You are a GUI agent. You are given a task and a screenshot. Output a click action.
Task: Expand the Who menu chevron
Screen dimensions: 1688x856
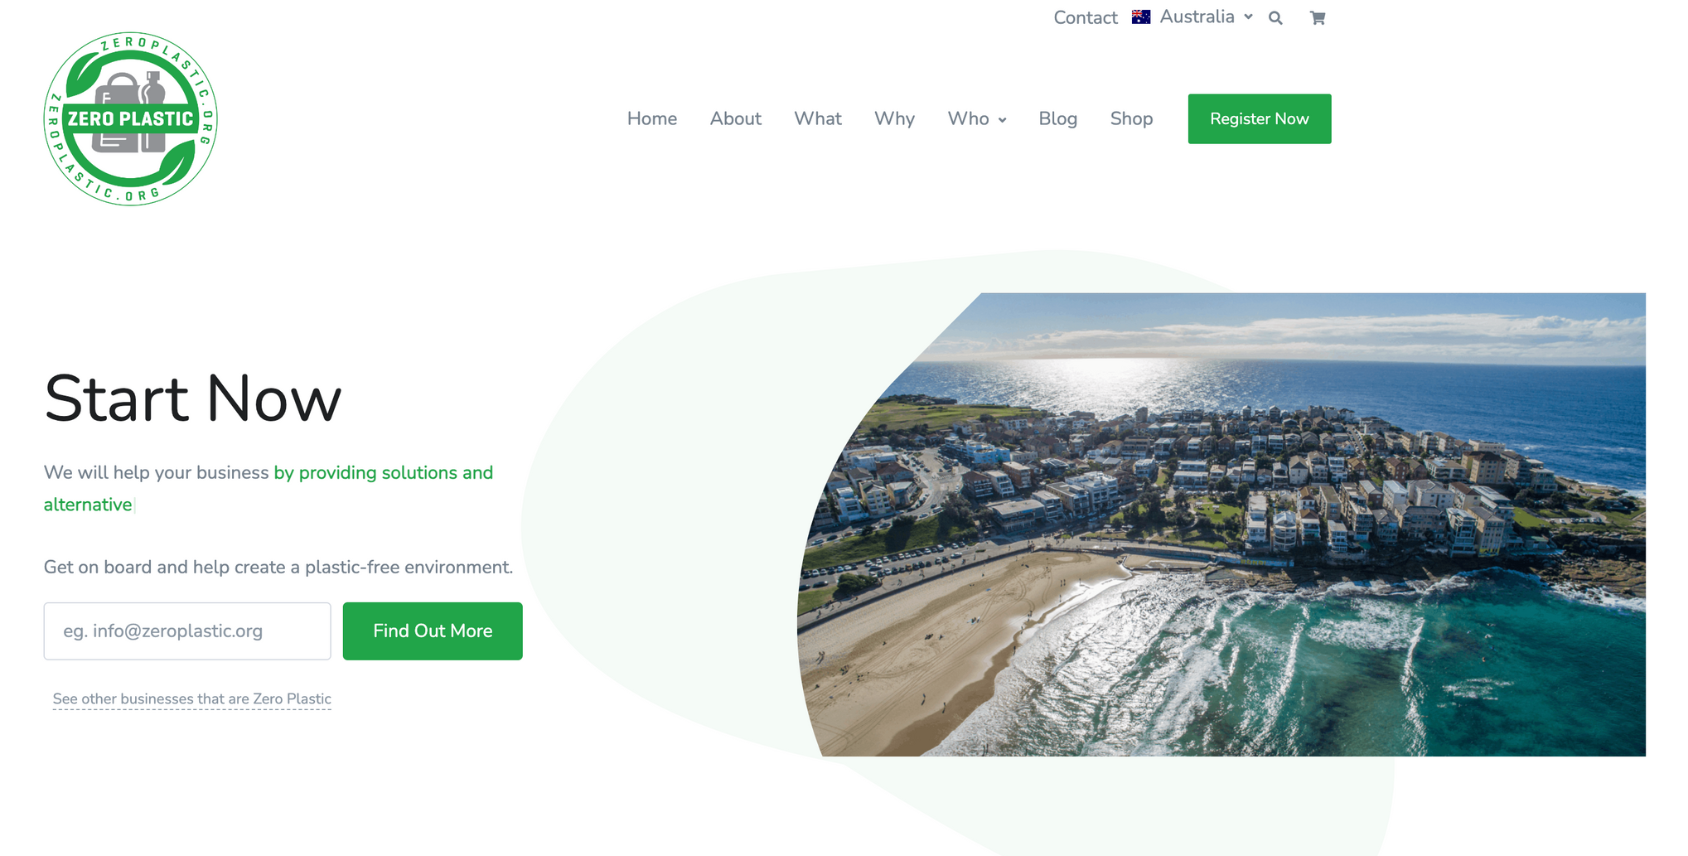coord(1002,120)
